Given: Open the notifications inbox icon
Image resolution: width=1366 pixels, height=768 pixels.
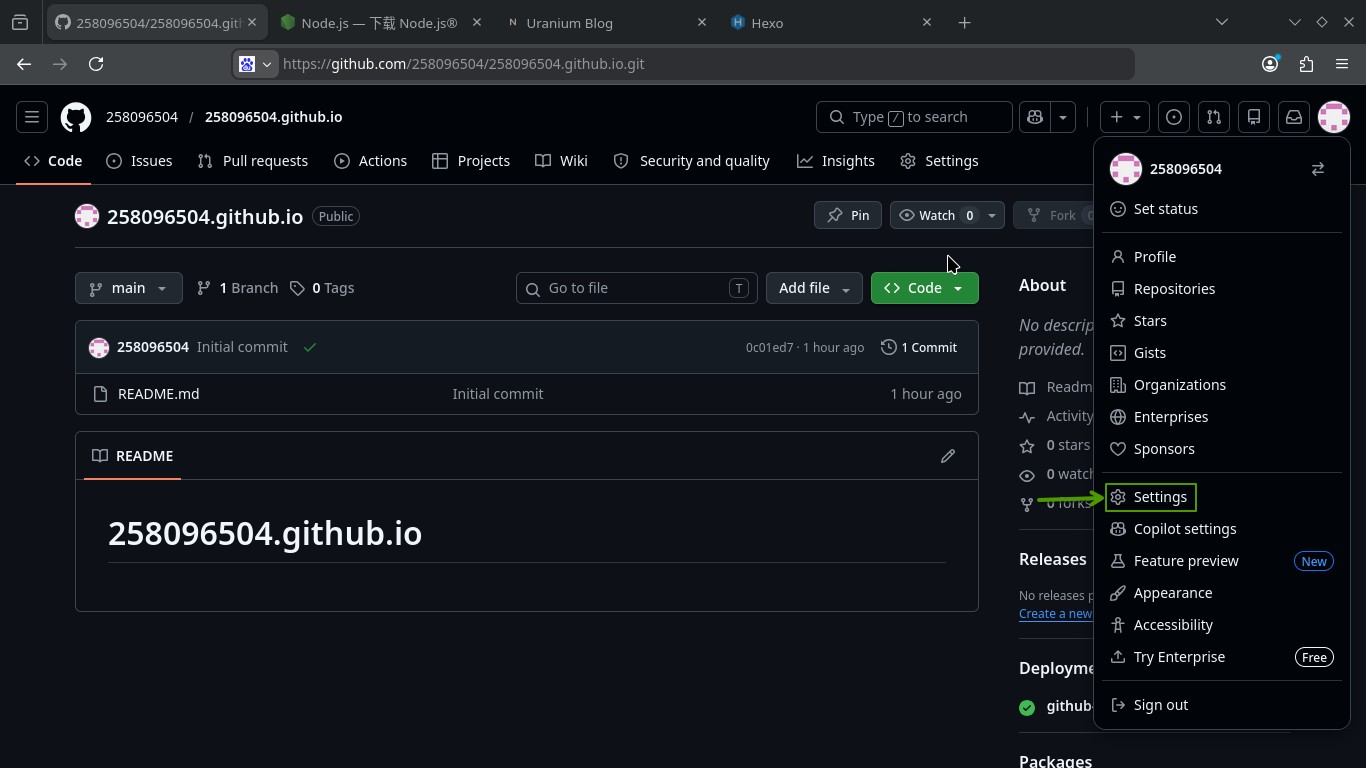Looking at the screenshot, I should (x=1294, y=117).
